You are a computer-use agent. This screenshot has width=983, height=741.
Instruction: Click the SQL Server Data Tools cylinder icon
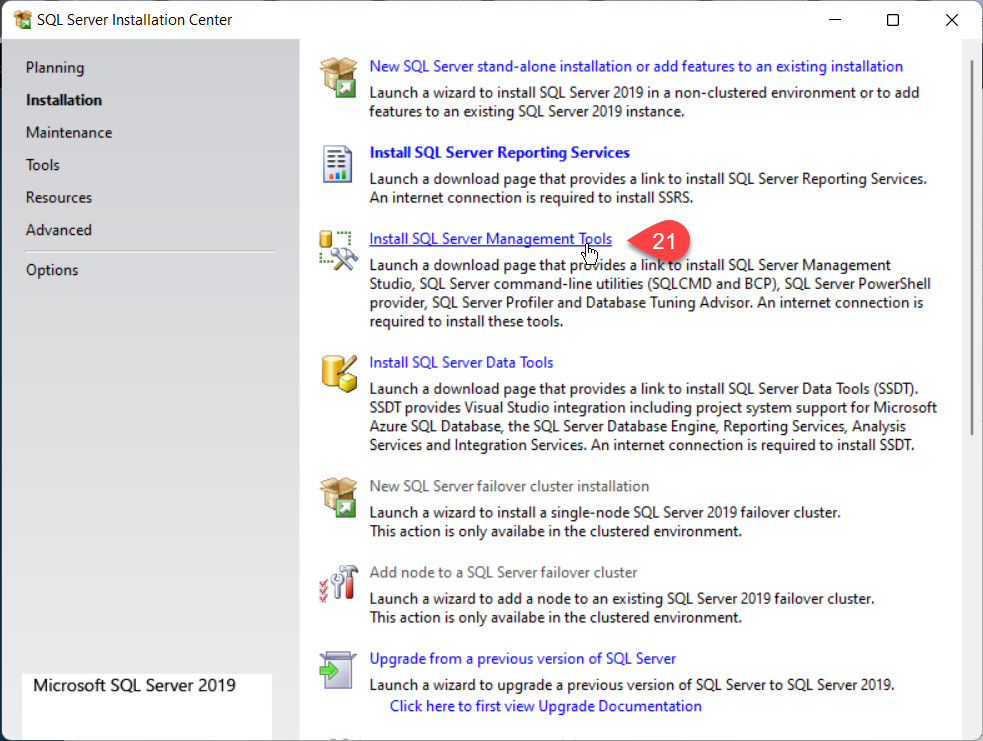tap(339, 374)
